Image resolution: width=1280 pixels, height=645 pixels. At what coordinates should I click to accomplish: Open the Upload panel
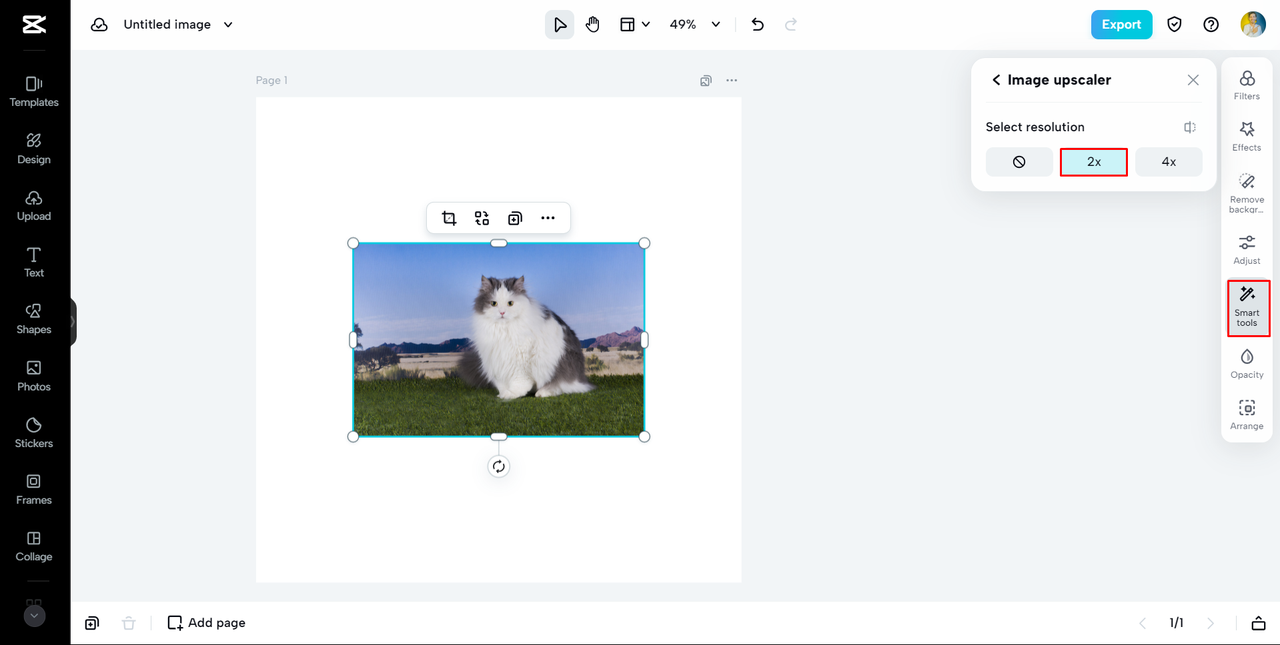[34, 205]
